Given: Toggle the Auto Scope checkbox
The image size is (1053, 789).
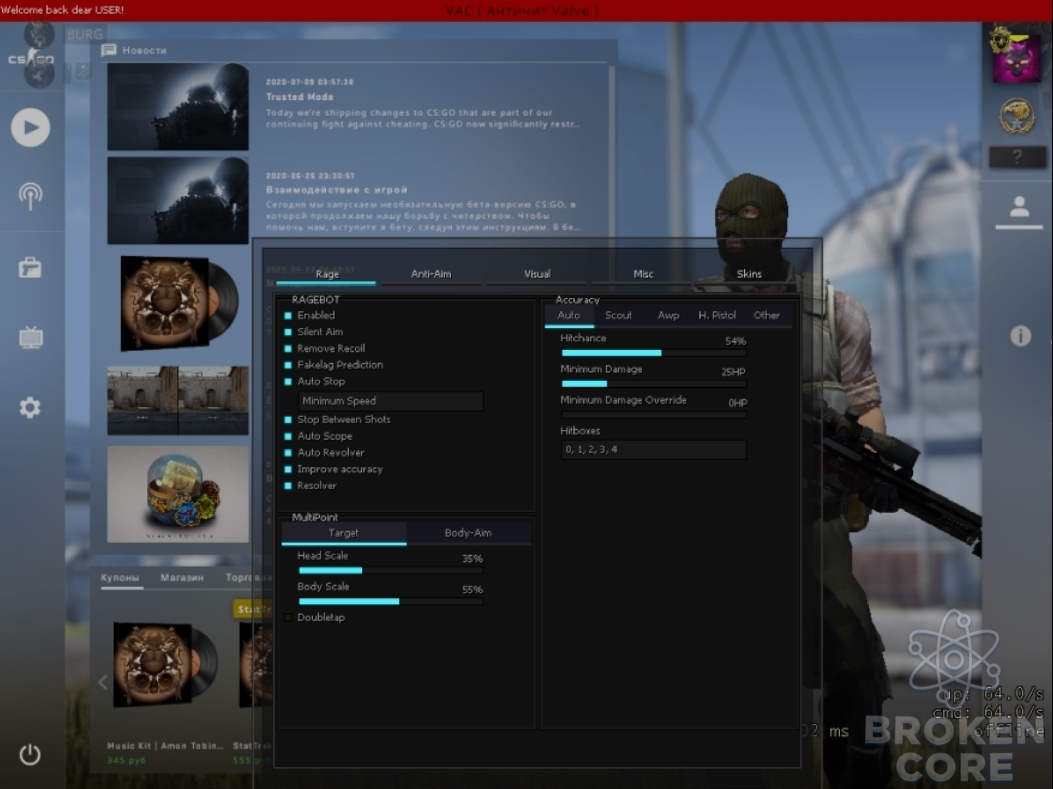Looking at the screenshot, I should pos(288,436).
